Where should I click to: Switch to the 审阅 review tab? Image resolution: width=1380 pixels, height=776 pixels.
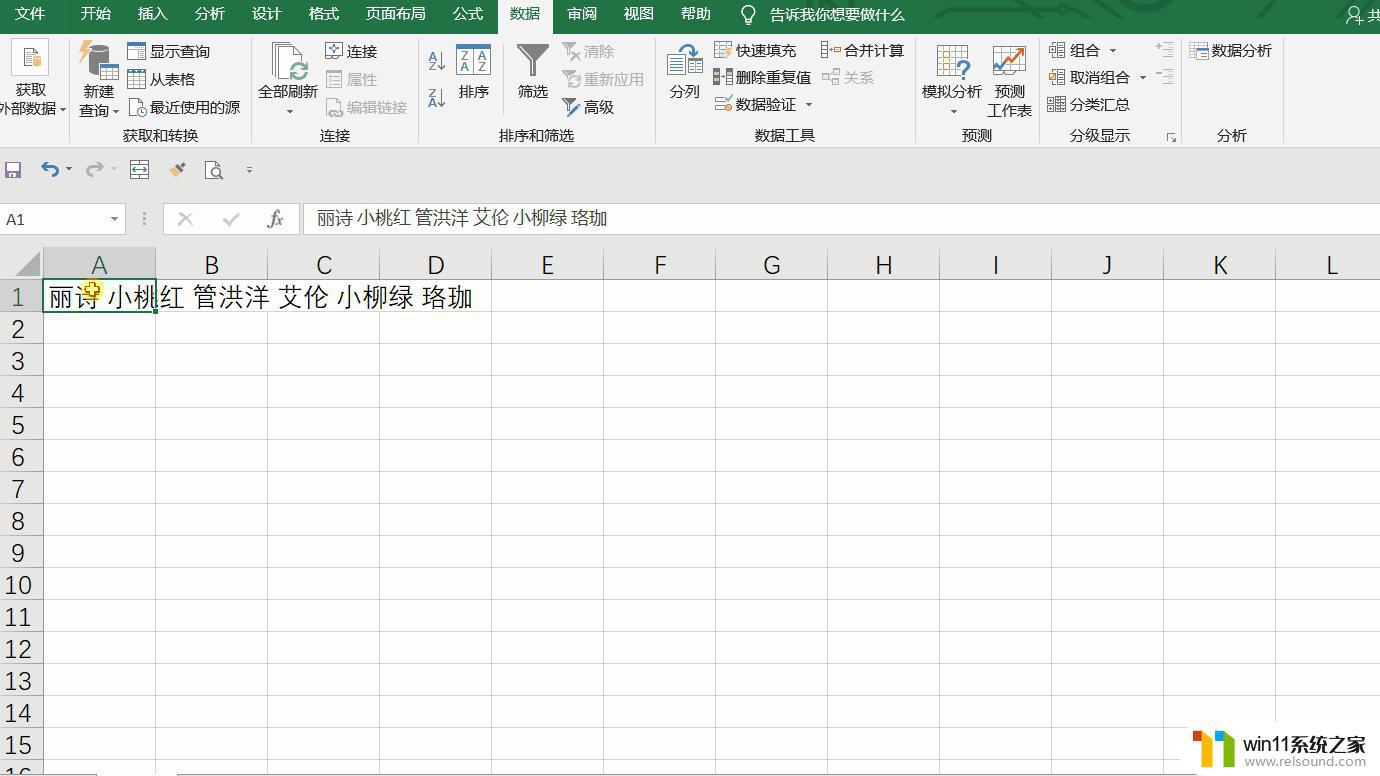pyautogui.click(x=582, y=14)
